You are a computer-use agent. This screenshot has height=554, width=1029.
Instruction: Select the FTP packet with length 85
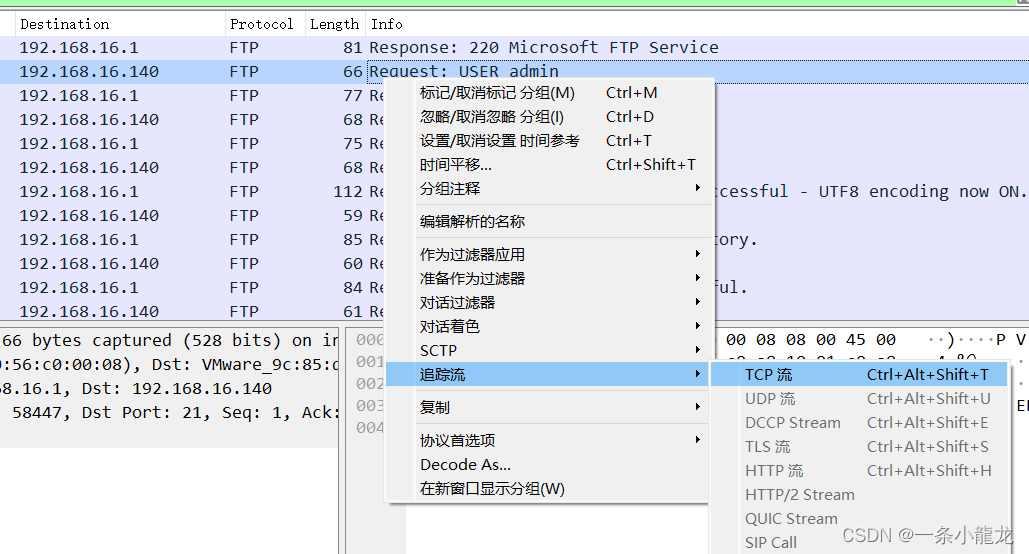click(192, 240)
